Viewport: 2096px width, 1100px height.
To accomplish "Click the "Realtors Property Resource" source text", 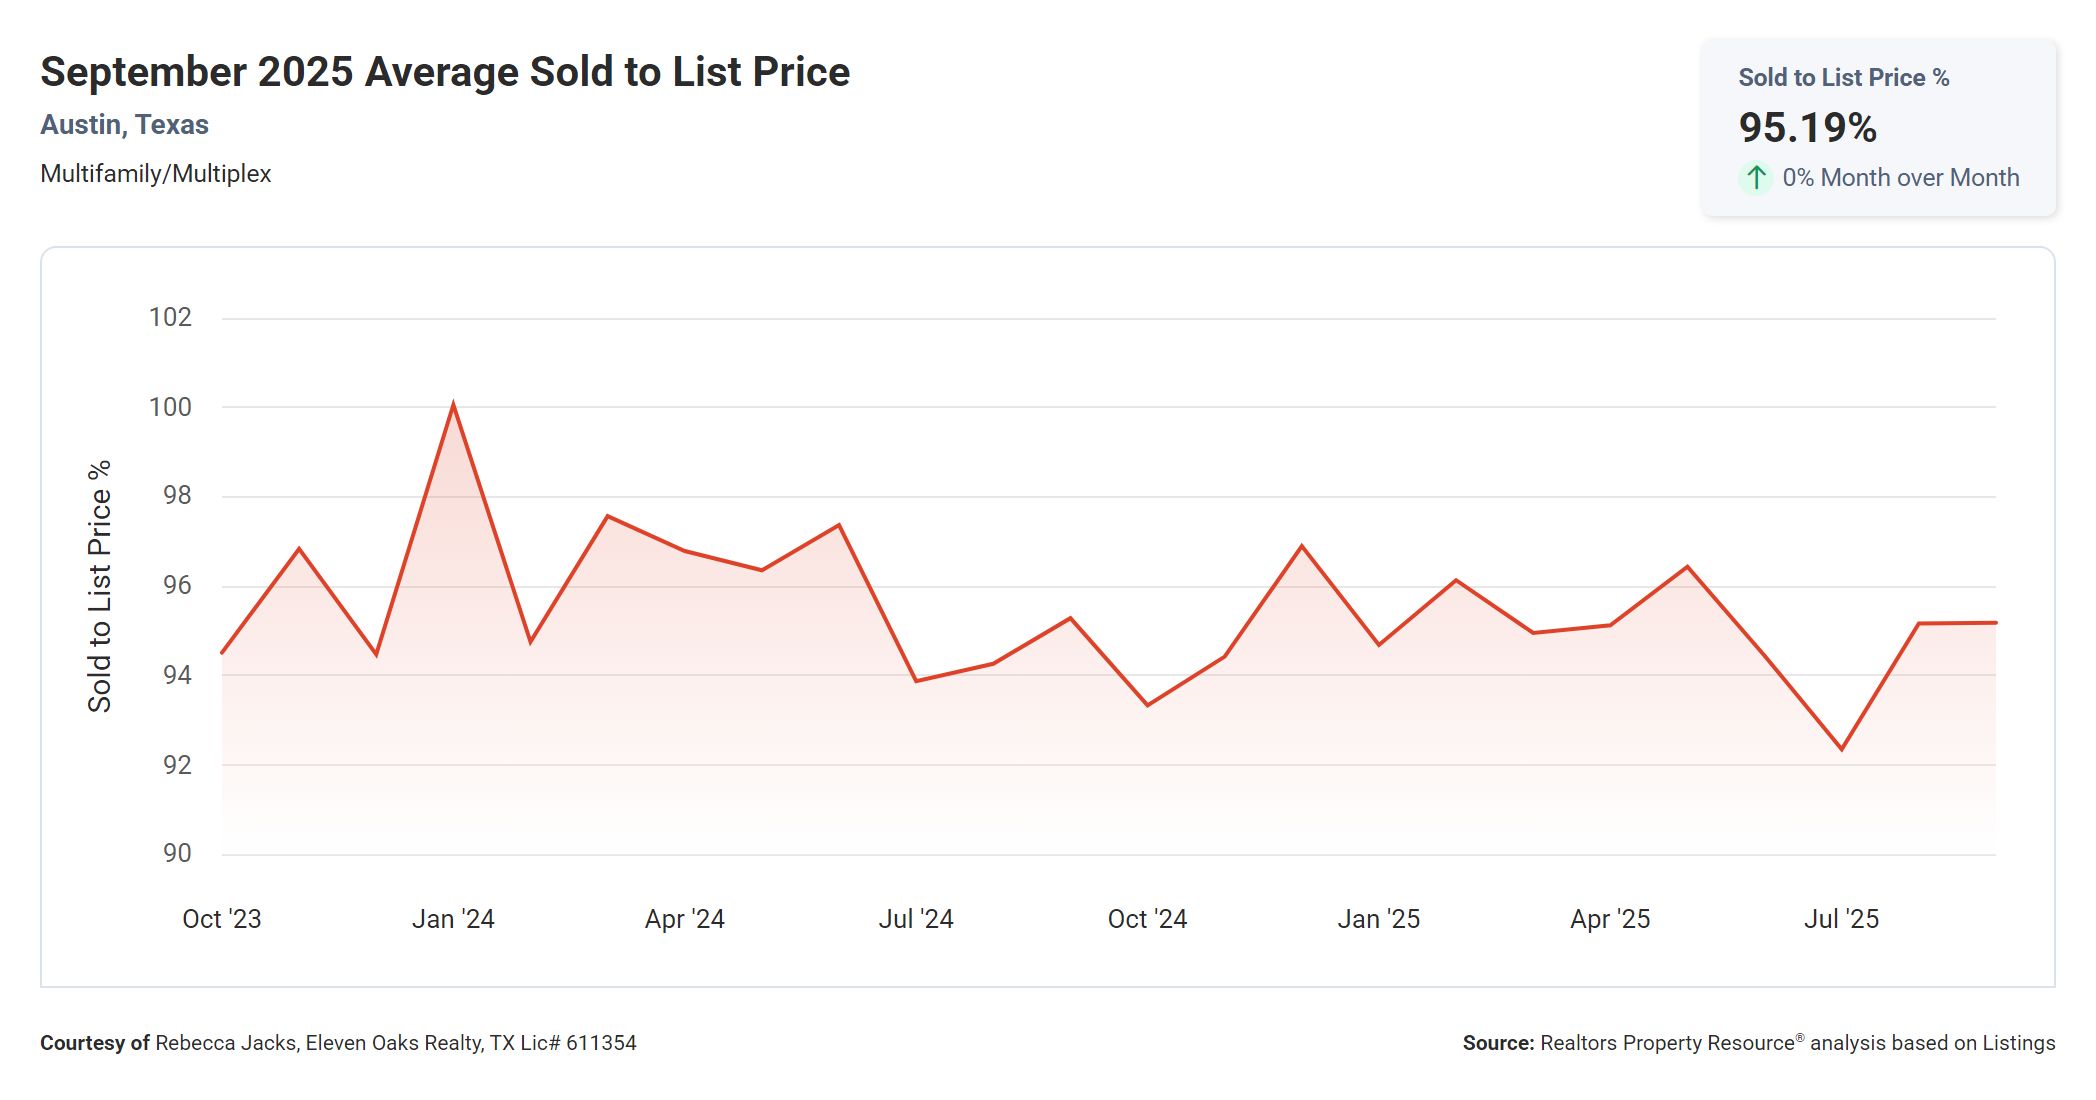I will tap(1667, 1043).
